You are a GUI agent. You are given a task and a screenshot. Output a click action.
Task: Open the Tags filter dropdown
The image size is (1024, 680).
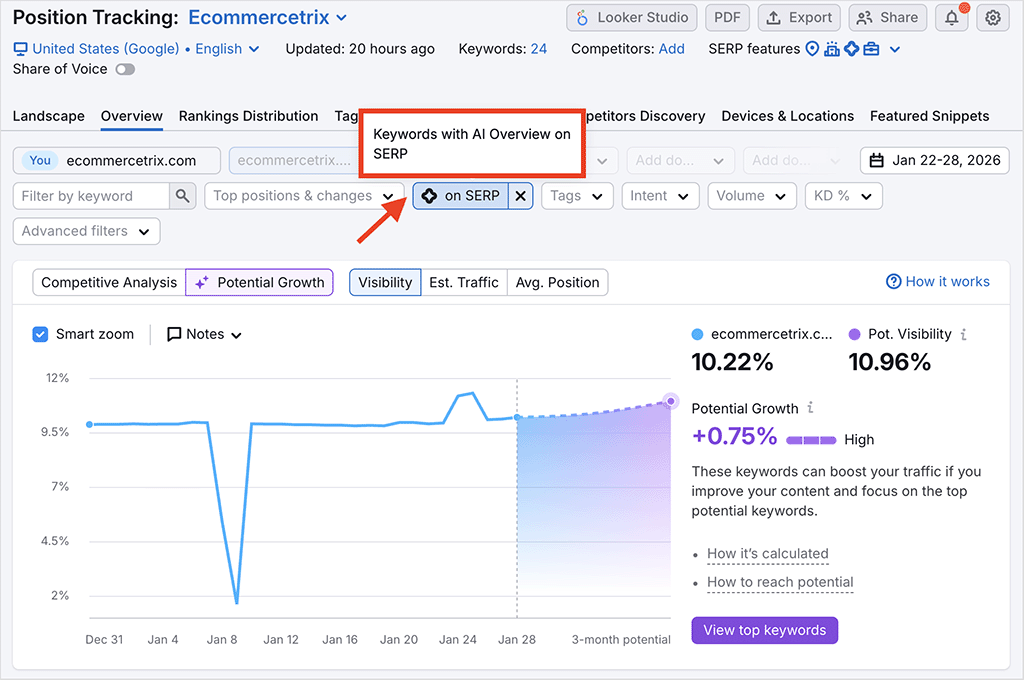576,195
